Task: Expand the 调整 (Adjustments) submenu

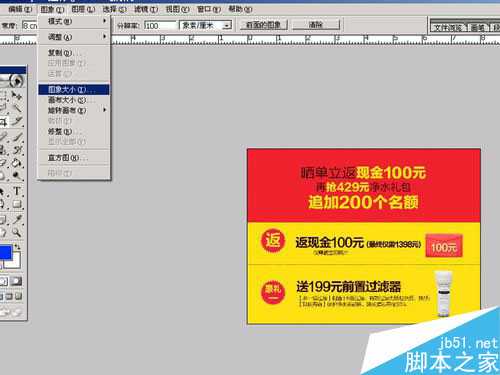Action: [74, 37]
